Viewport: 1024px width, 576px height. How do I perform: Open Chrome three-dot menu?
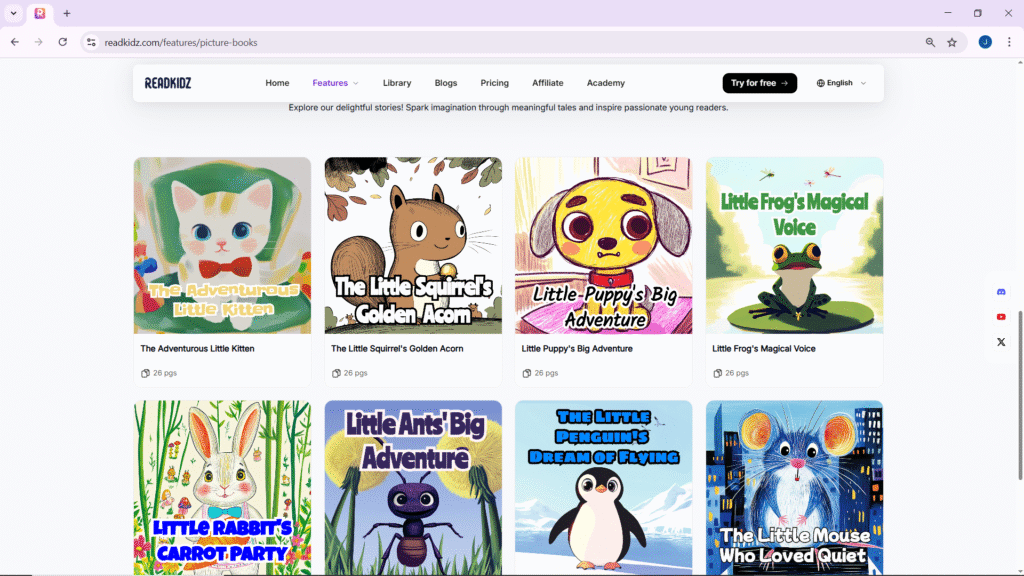point(1009,42)
